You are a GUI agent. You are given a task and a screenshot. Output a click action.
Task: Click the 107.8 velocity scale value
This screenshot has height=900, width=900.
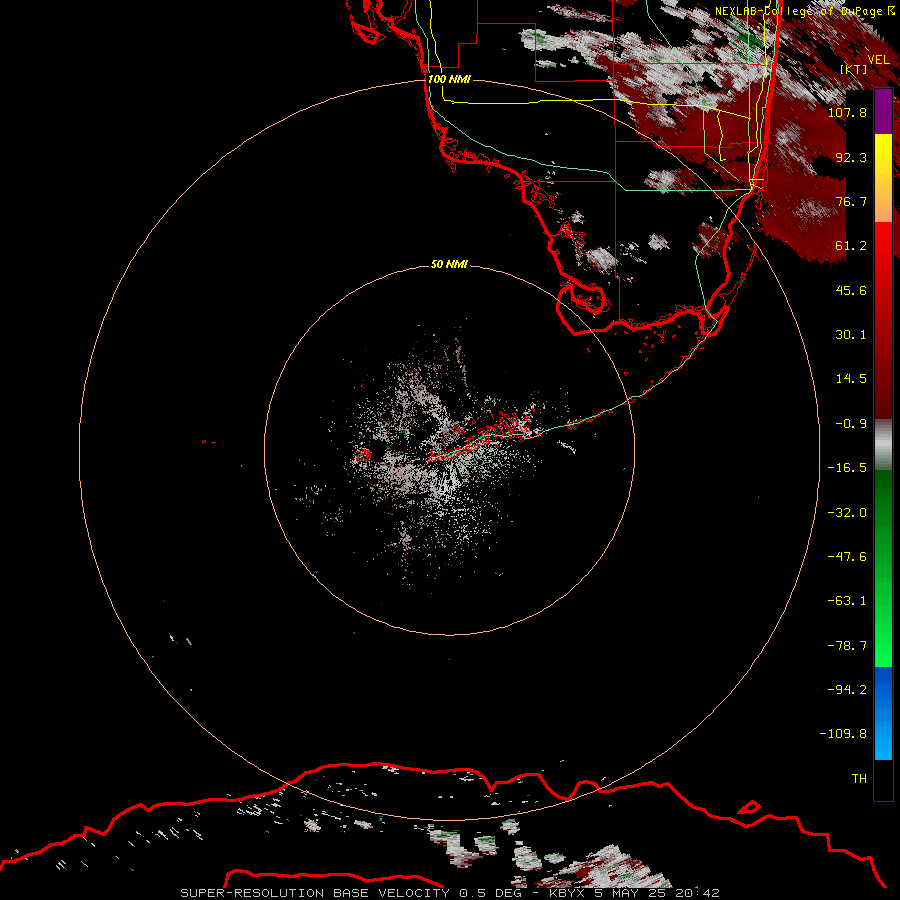click(847, 112)
